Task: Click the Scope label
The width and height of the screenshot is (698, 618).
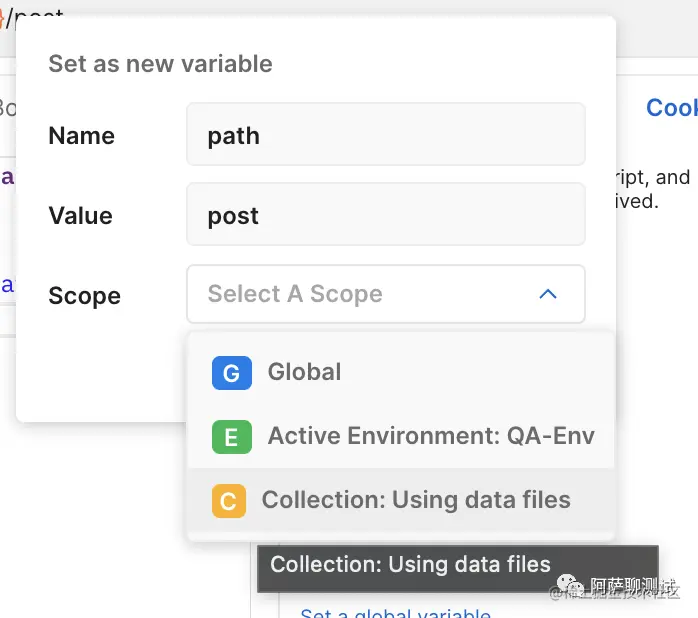Action: [x=85, y=296]
